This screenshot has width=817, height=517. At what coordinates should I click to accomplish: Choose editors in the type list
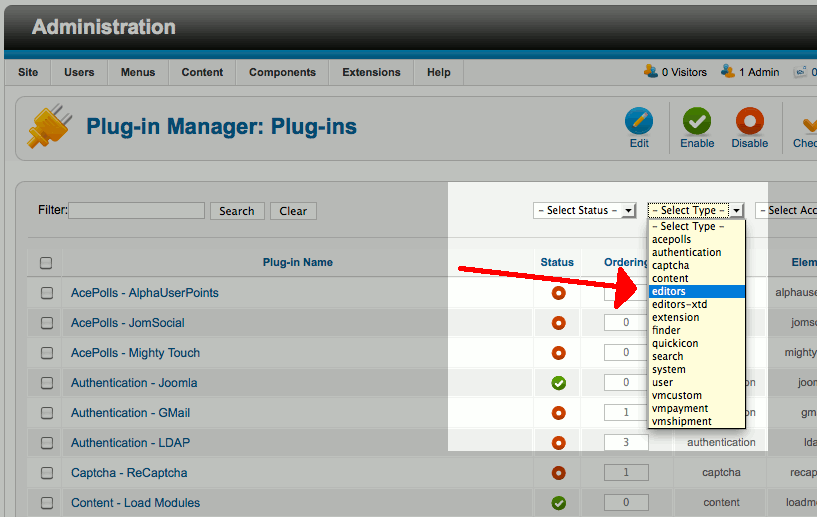(x=697, y=291)
